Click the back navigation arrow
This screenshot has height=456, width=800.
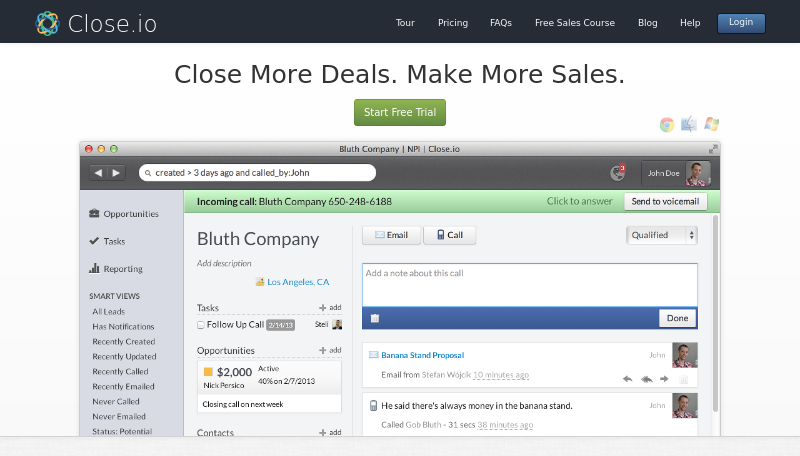[98, 173]
